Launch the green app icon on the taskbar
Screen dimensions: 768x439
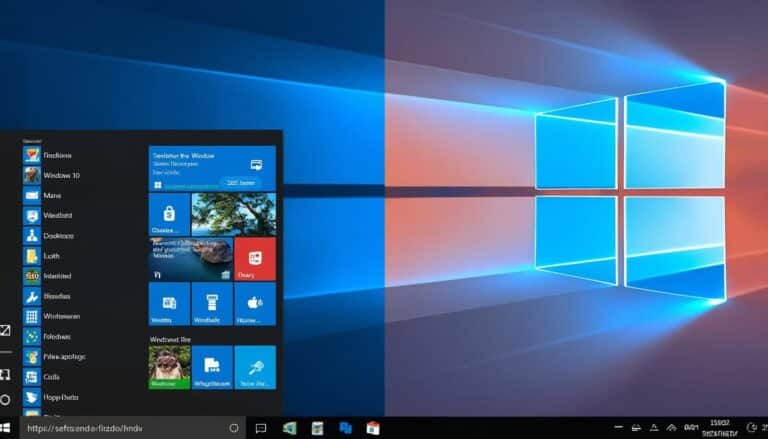coord(289,428)
